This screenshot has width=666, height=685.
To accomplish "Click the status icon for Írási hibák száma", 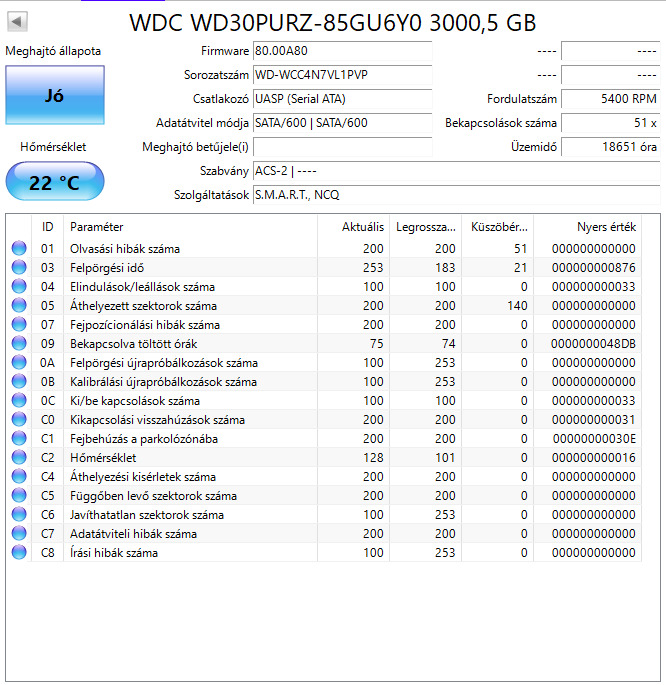I will [x=19, y=552].
